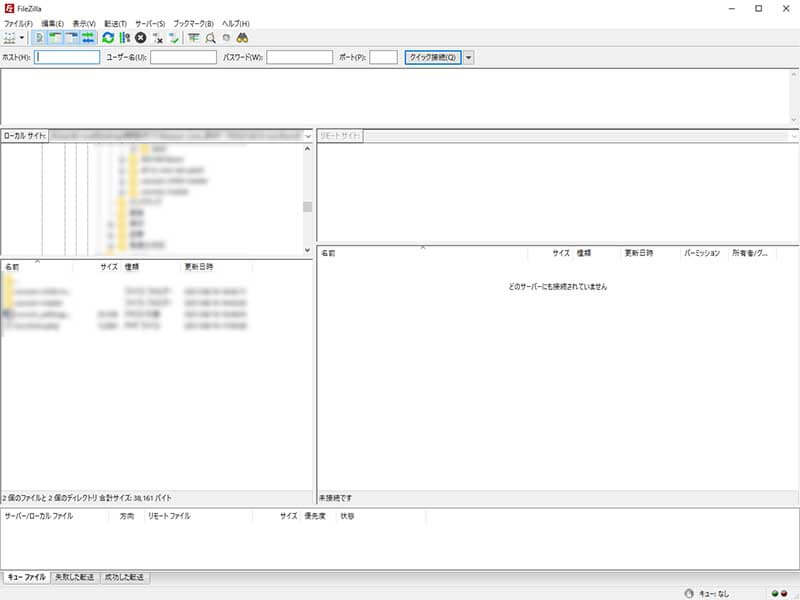The image size is (800, 600).
Task: Toggle message log display icon
Action: [39, 38]
